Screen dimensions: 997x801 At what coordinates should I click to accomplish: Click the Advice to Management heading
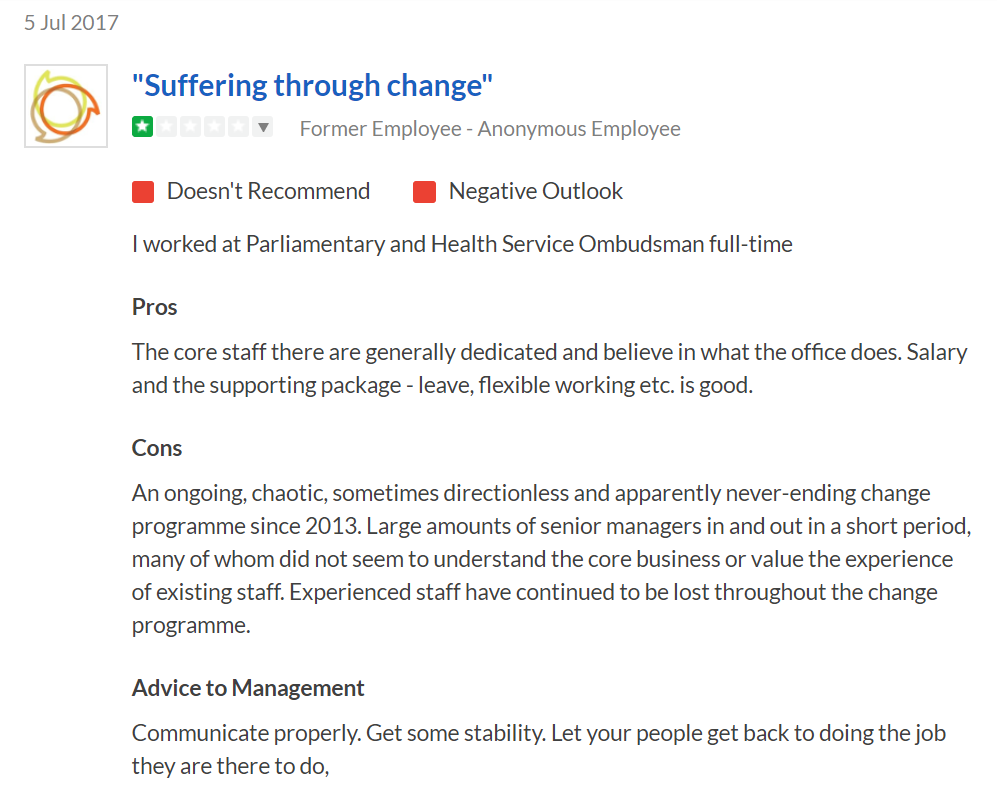pyautogui.click(x=248, y=688)
